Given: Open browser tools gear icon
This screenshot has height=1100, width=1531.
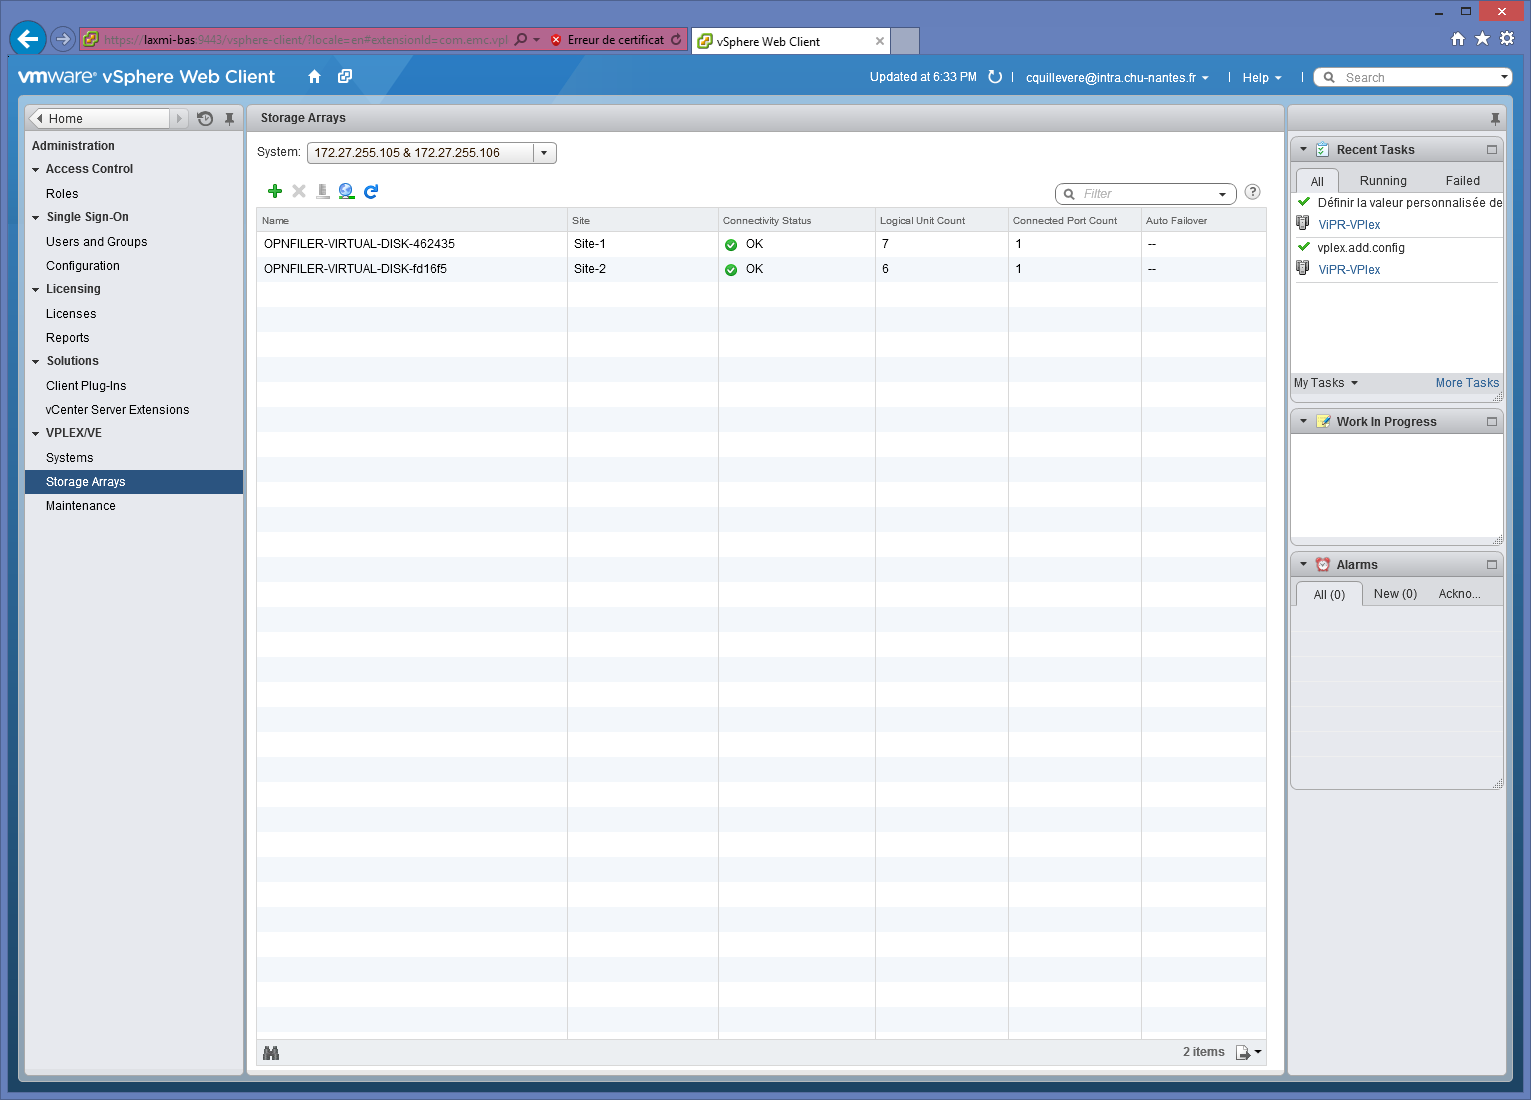Looking at the screenshot, I should pos(1507,39).
